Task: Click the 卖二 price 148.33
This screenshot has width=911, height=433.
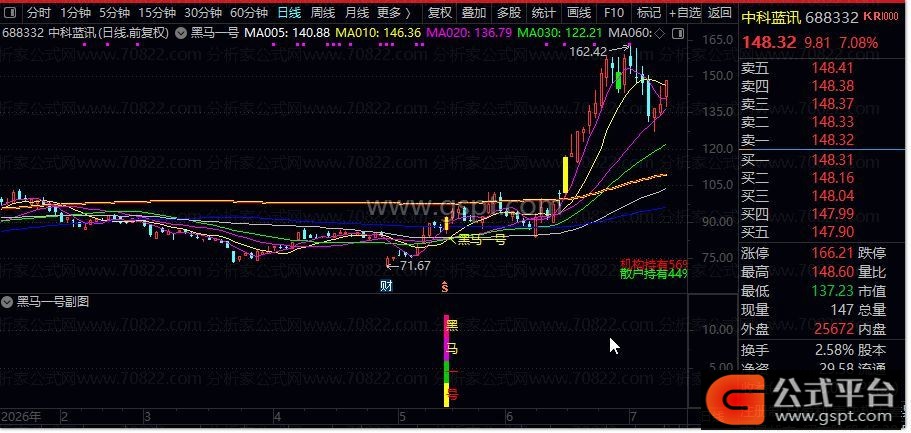Action: point(833,122)
